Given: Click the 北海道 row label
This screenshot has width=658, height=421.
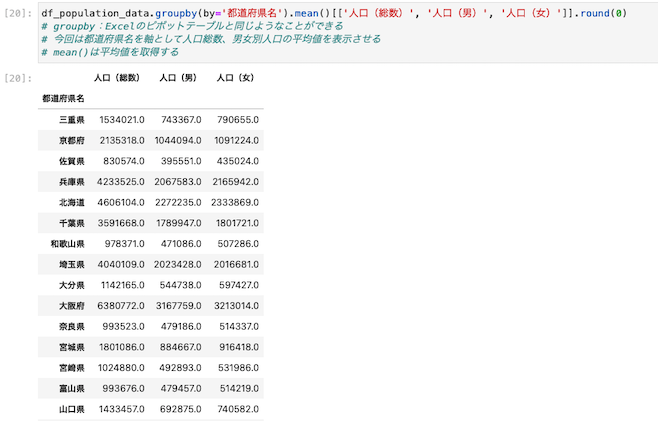Looking at the screenshot, I should point(71,202).
